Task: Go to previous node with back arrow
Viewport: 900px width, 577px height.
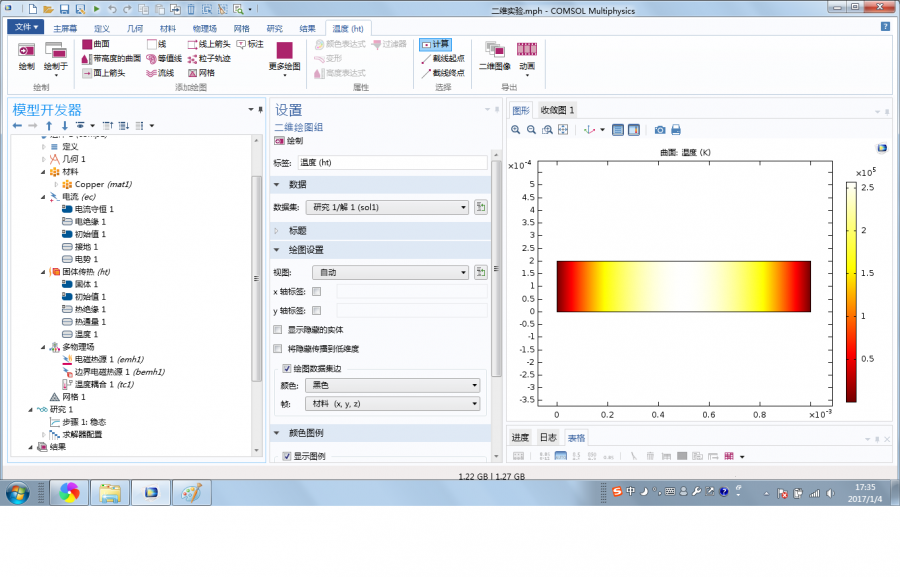Action: tap(17, 126)
